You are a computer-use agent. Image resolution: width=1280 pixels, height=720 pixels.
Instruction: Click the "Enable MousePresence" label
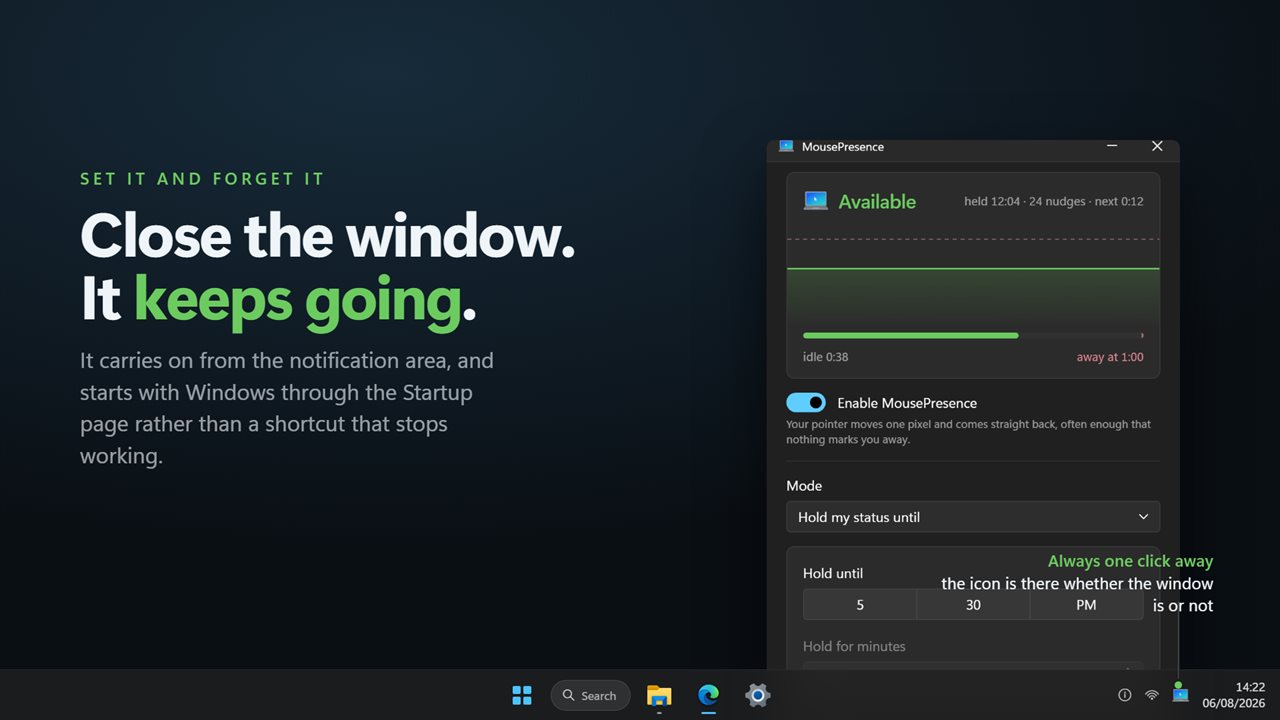tap(907, 403)
